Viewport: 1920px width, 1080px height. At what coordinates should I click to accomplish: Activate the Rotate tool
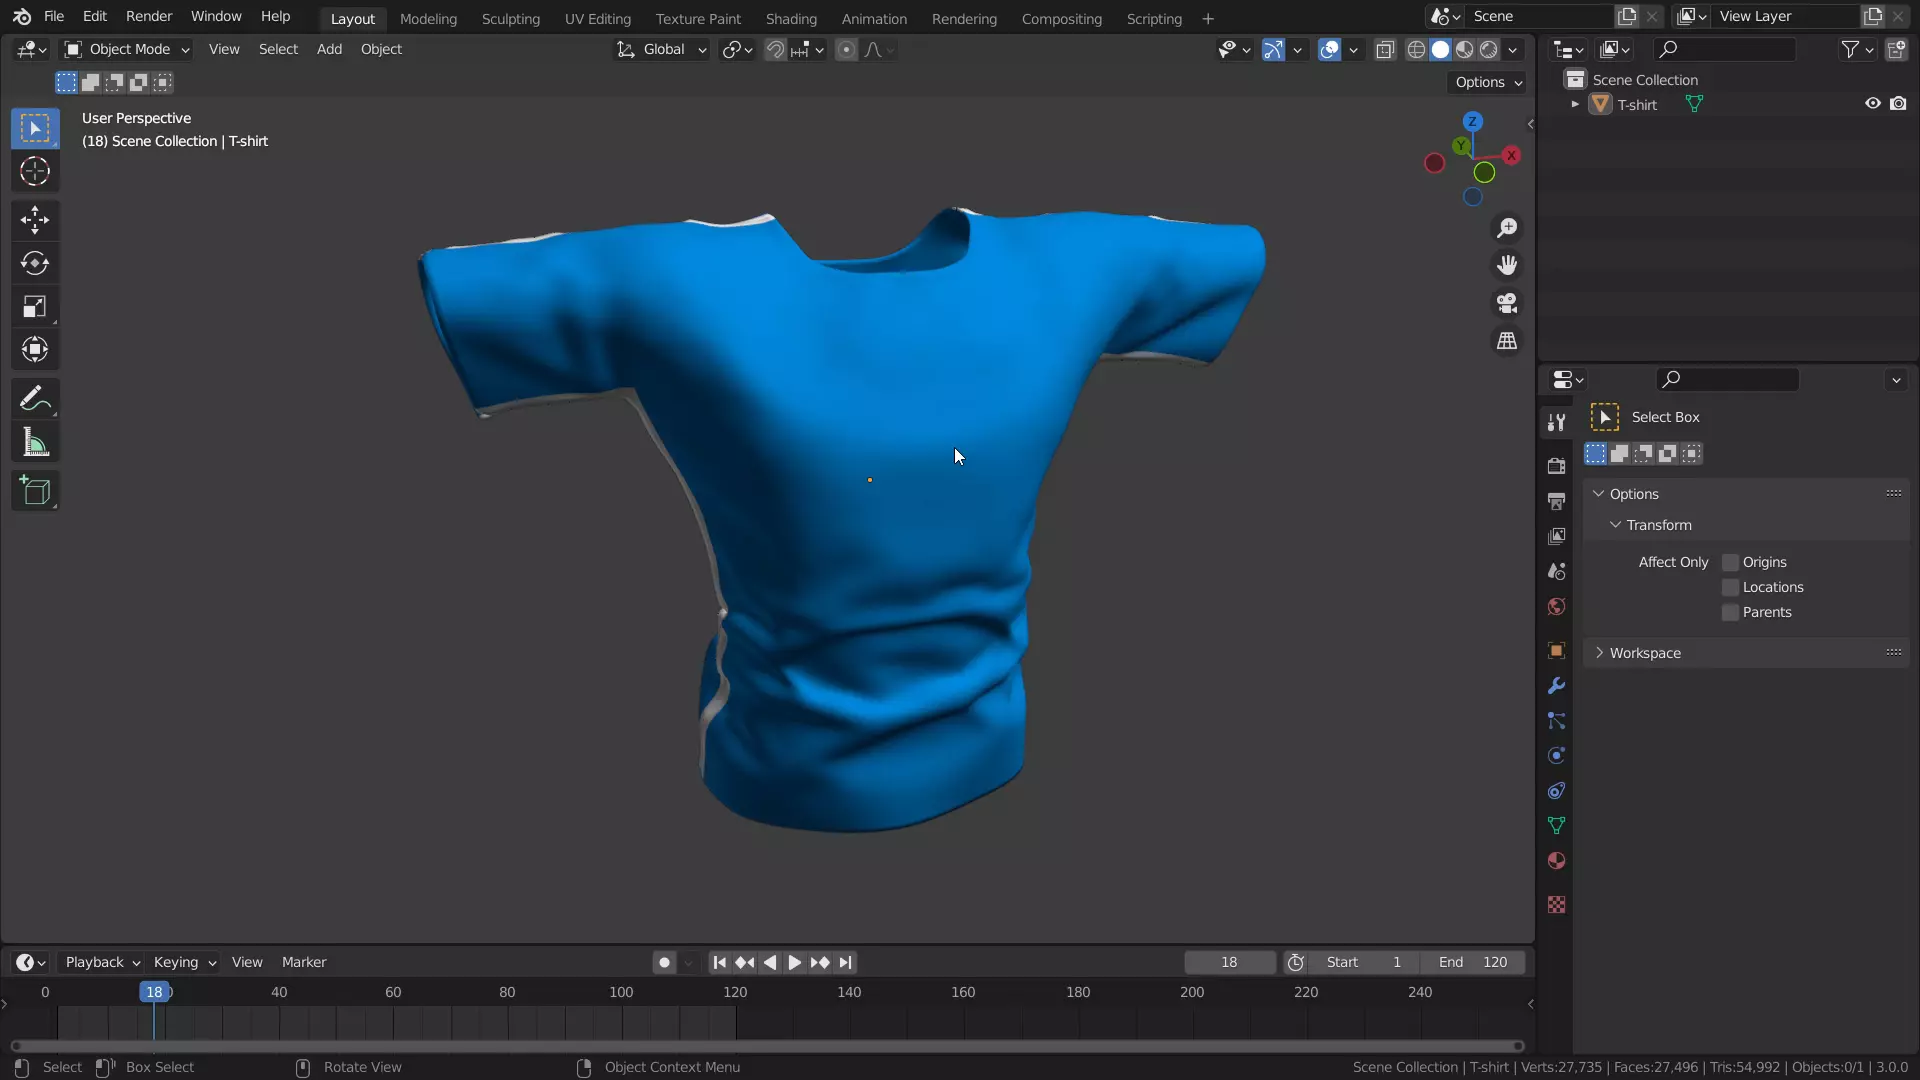tap(35, 263)
